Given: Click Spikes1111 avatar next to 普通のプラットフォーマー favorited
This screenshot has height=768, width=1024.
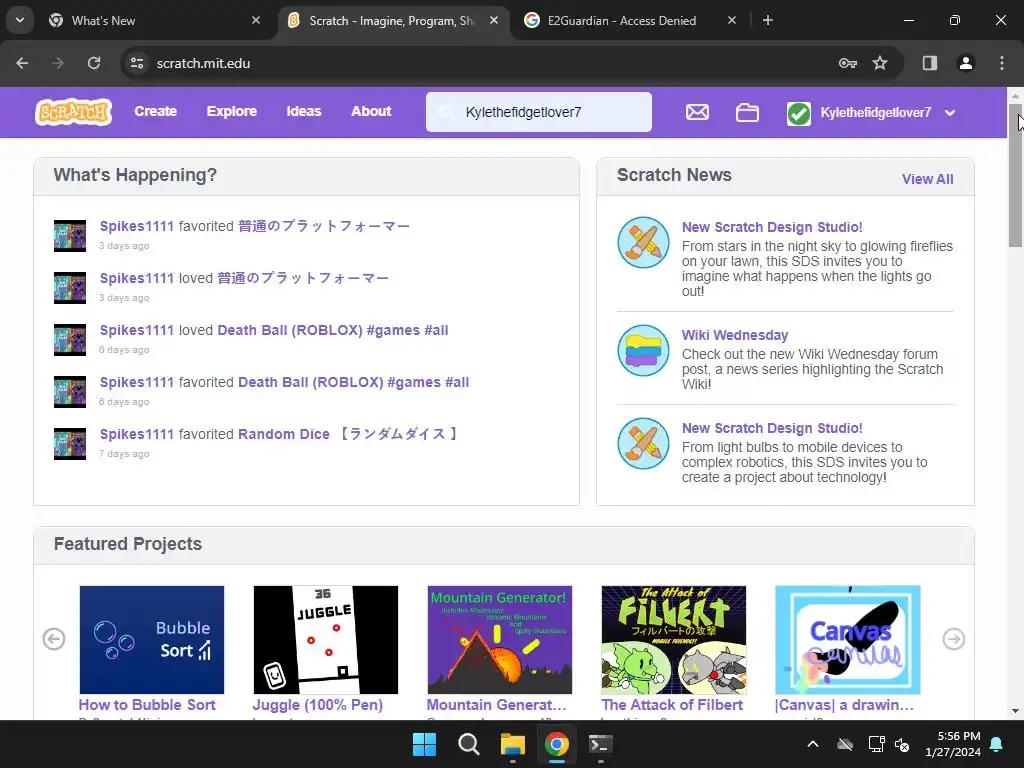Looking at the screenshot, I should (70, 236).
